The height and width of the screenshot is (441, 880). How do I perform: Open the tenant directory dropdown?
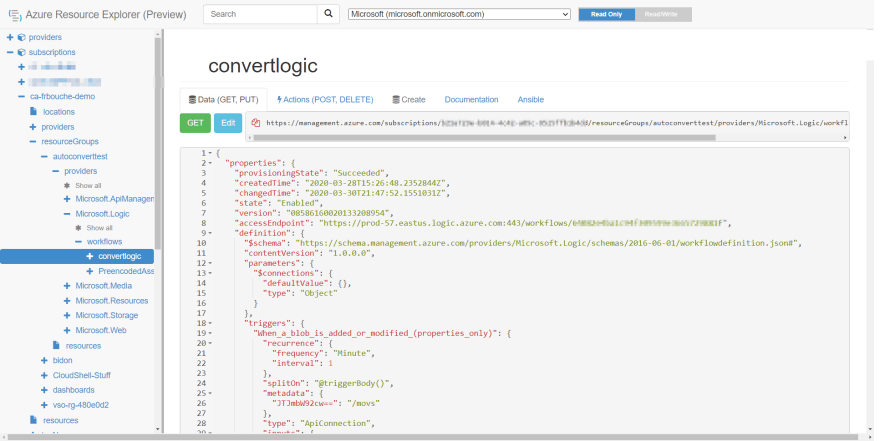[x=459, y=14]
